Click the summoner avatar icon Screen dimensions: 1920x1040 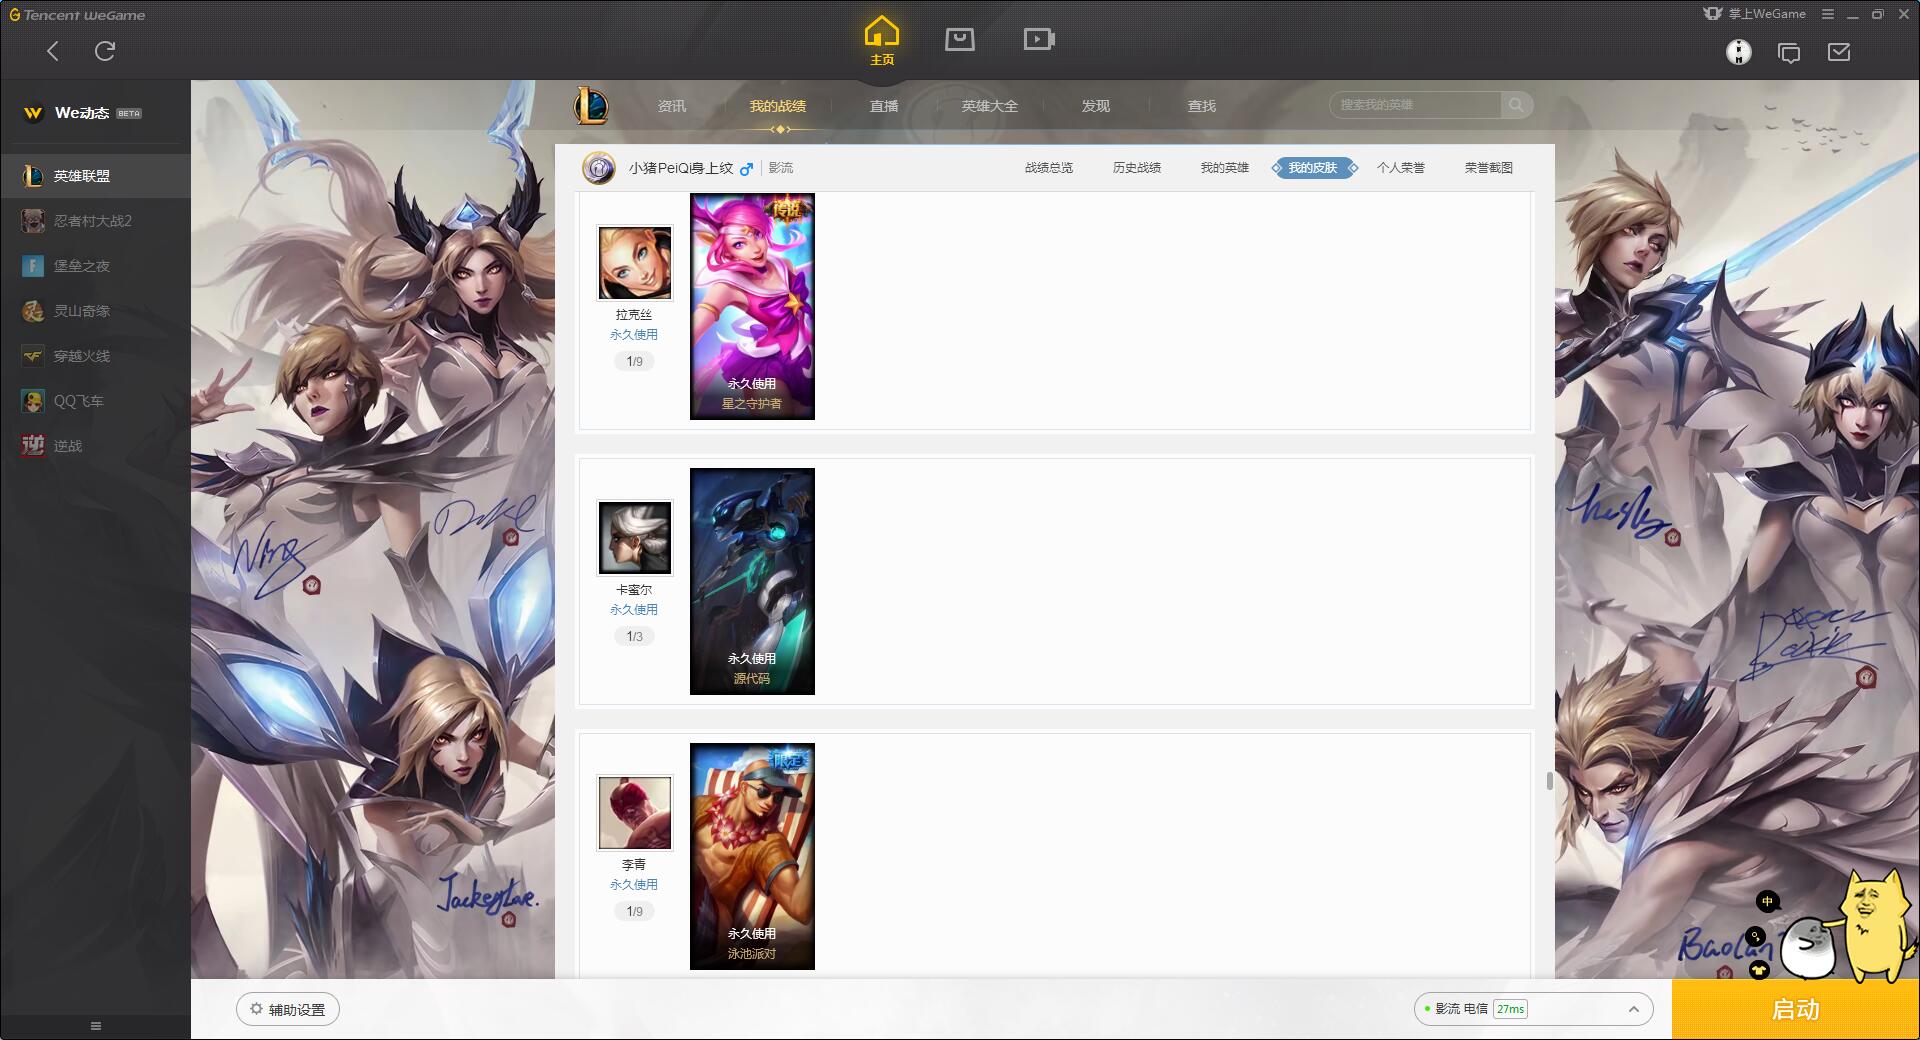(599, 168)
